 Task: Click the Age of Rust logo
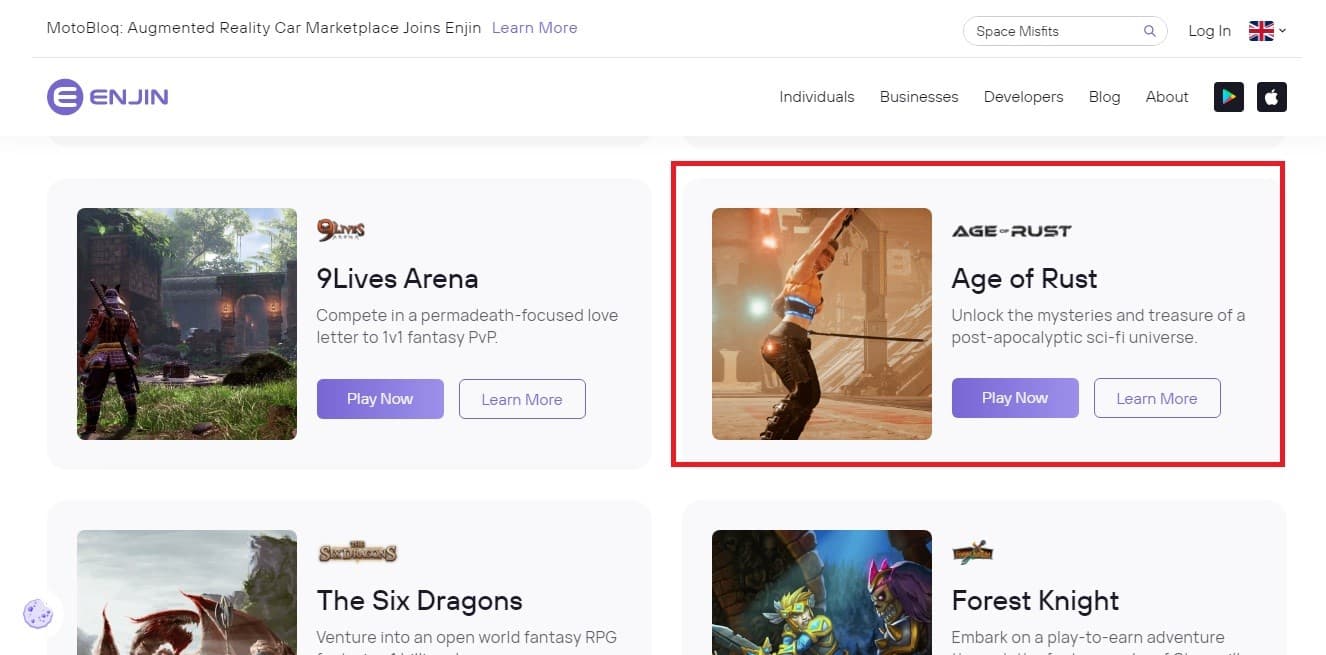[x=1011, y=231]
